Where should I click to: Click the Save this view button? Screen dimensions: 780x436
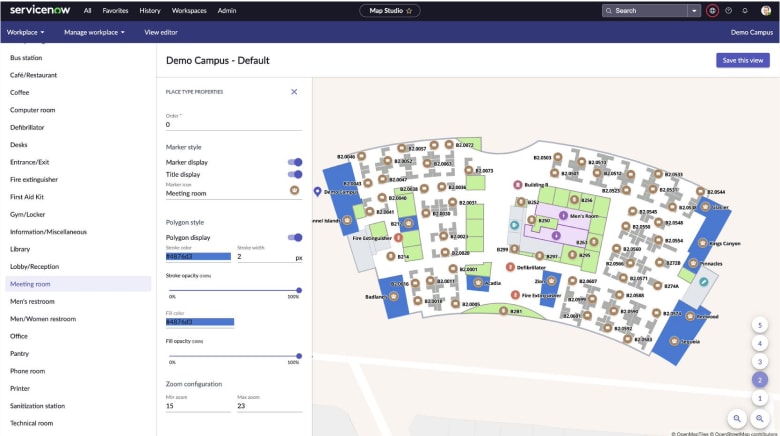[x=743, y=60]
